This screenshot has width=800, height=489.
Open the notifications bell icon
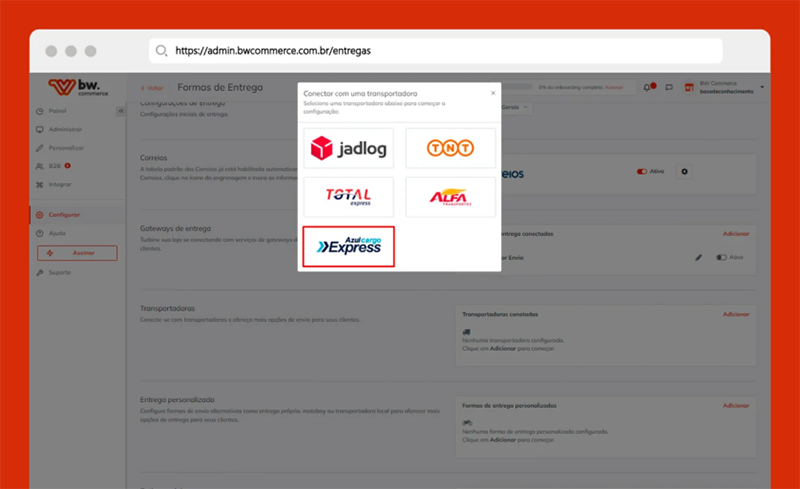pyautogui.click(x=648, y=87)
